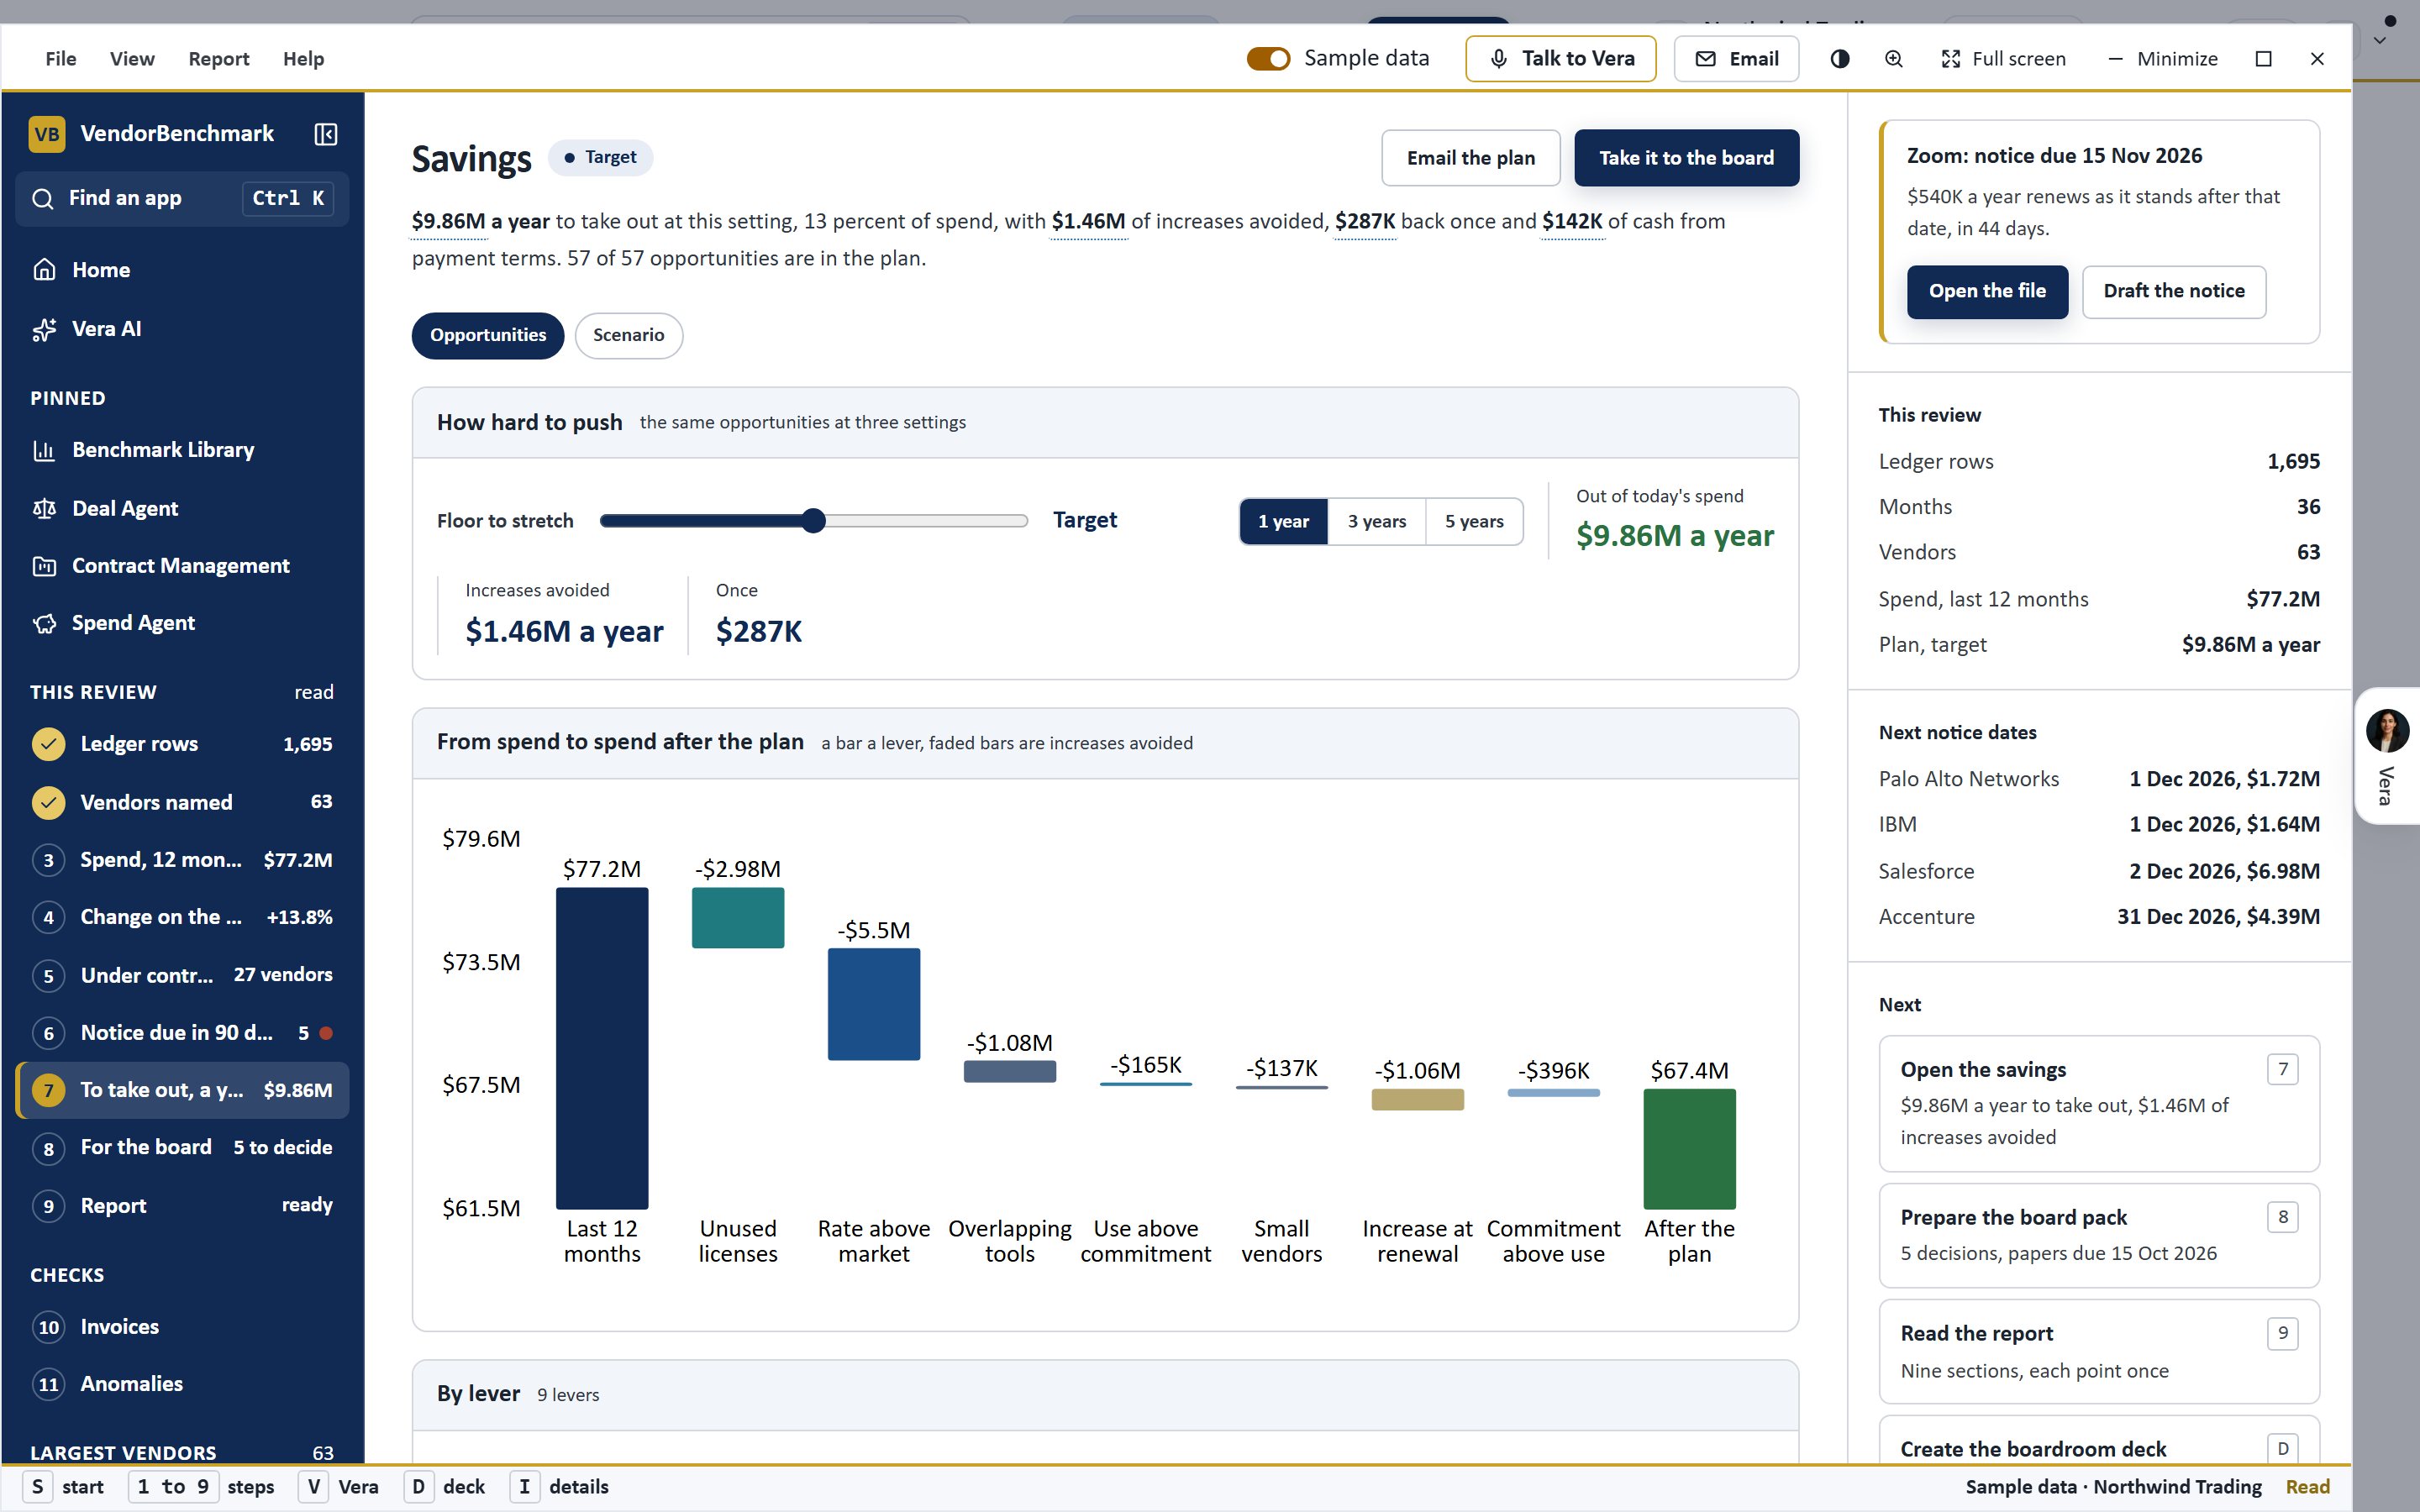Open the File menu
Screen dimensions: 2420x1512
(x=61, y=59)
